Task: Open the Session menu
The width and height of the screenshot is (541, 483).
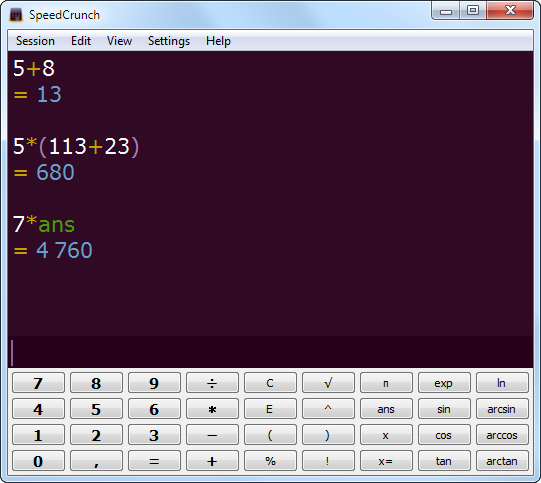Action: click(35, 41)
